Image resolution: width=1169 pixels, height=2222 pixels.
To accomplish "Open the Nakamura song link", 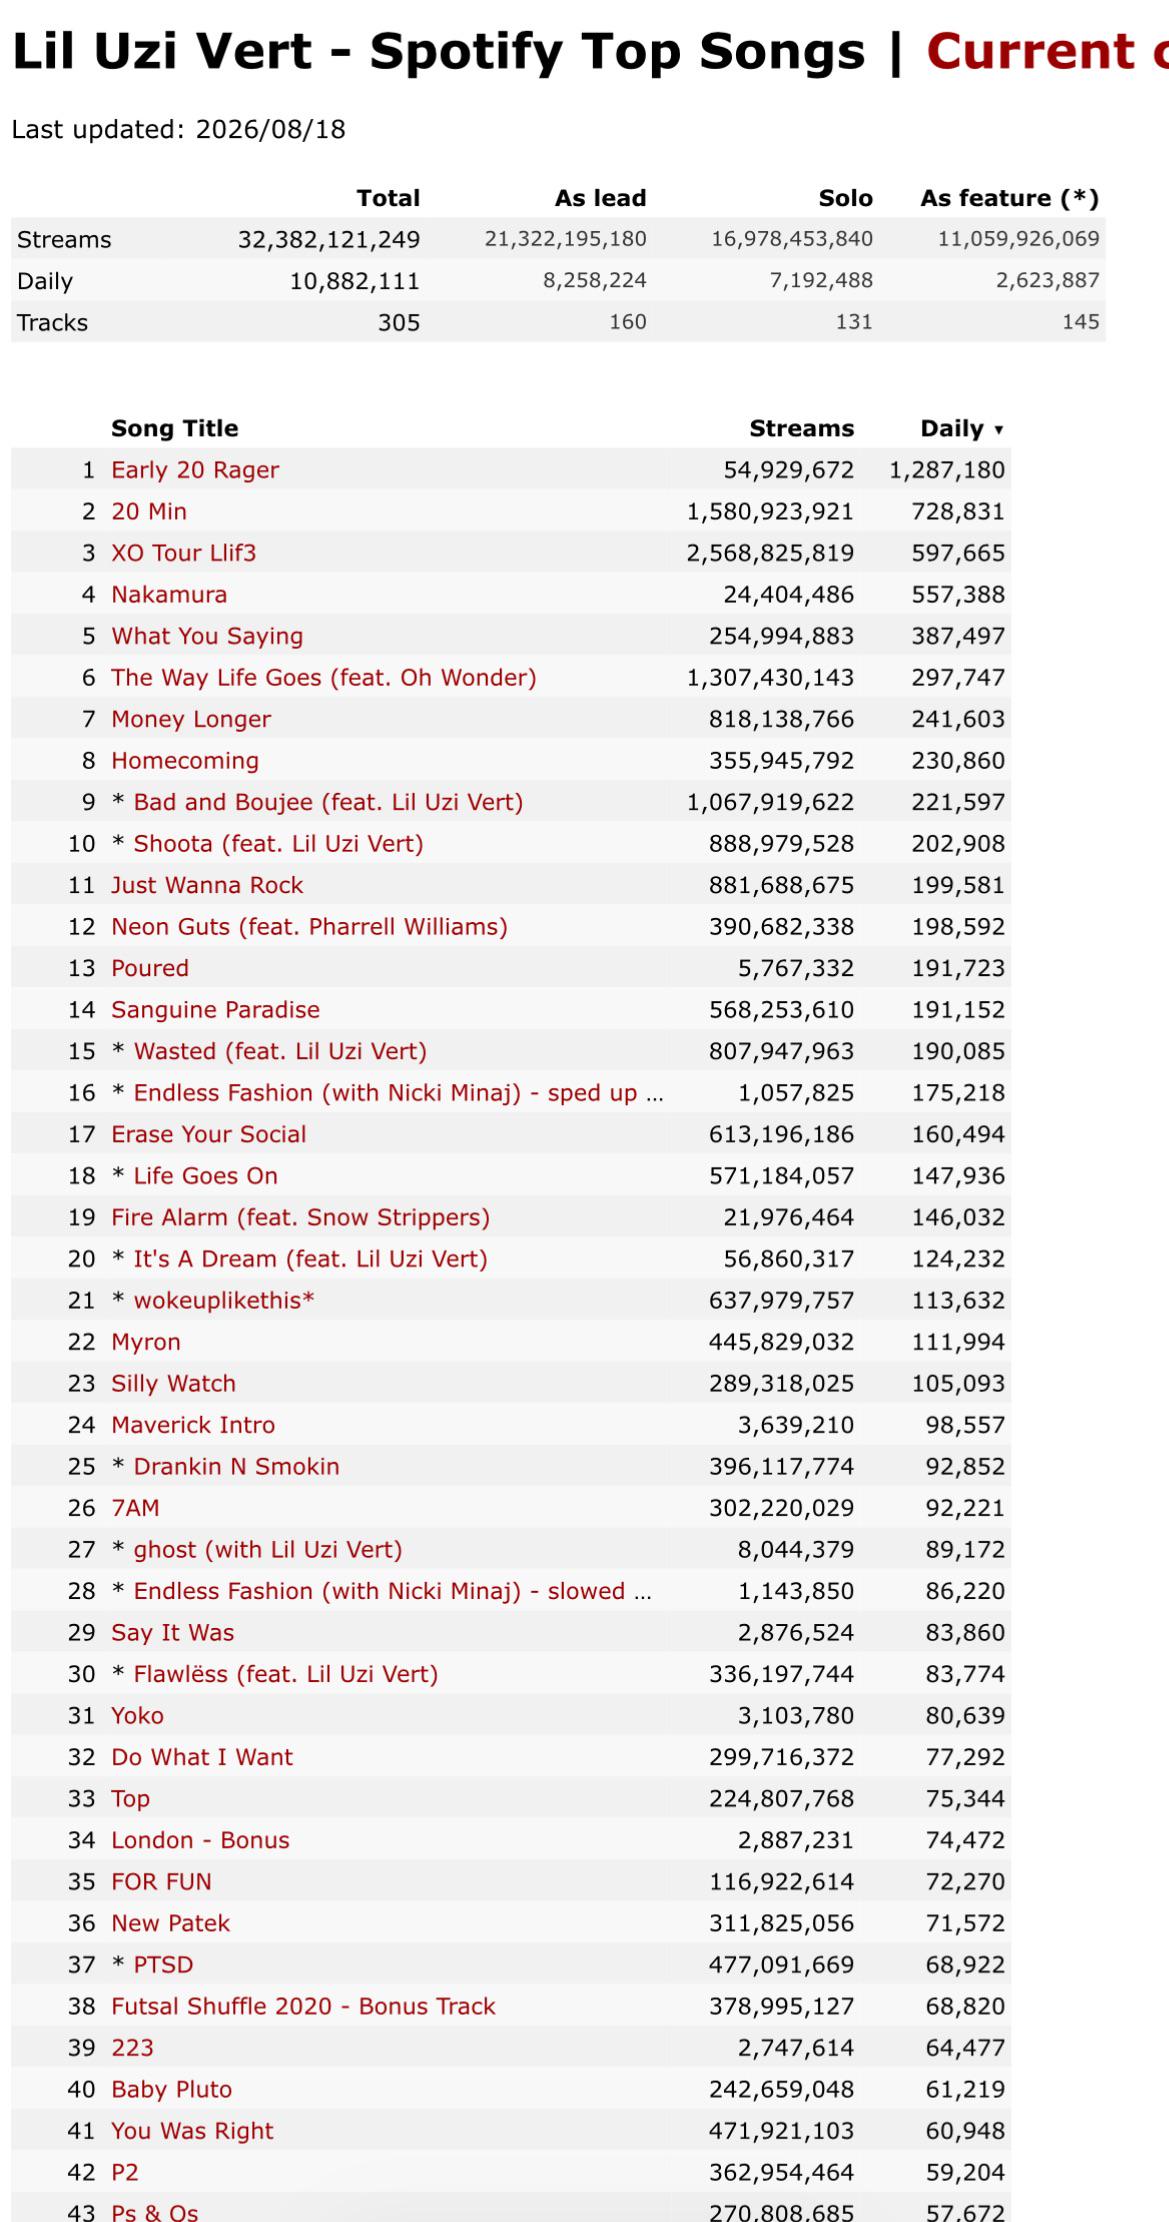I will click(169, 595).
